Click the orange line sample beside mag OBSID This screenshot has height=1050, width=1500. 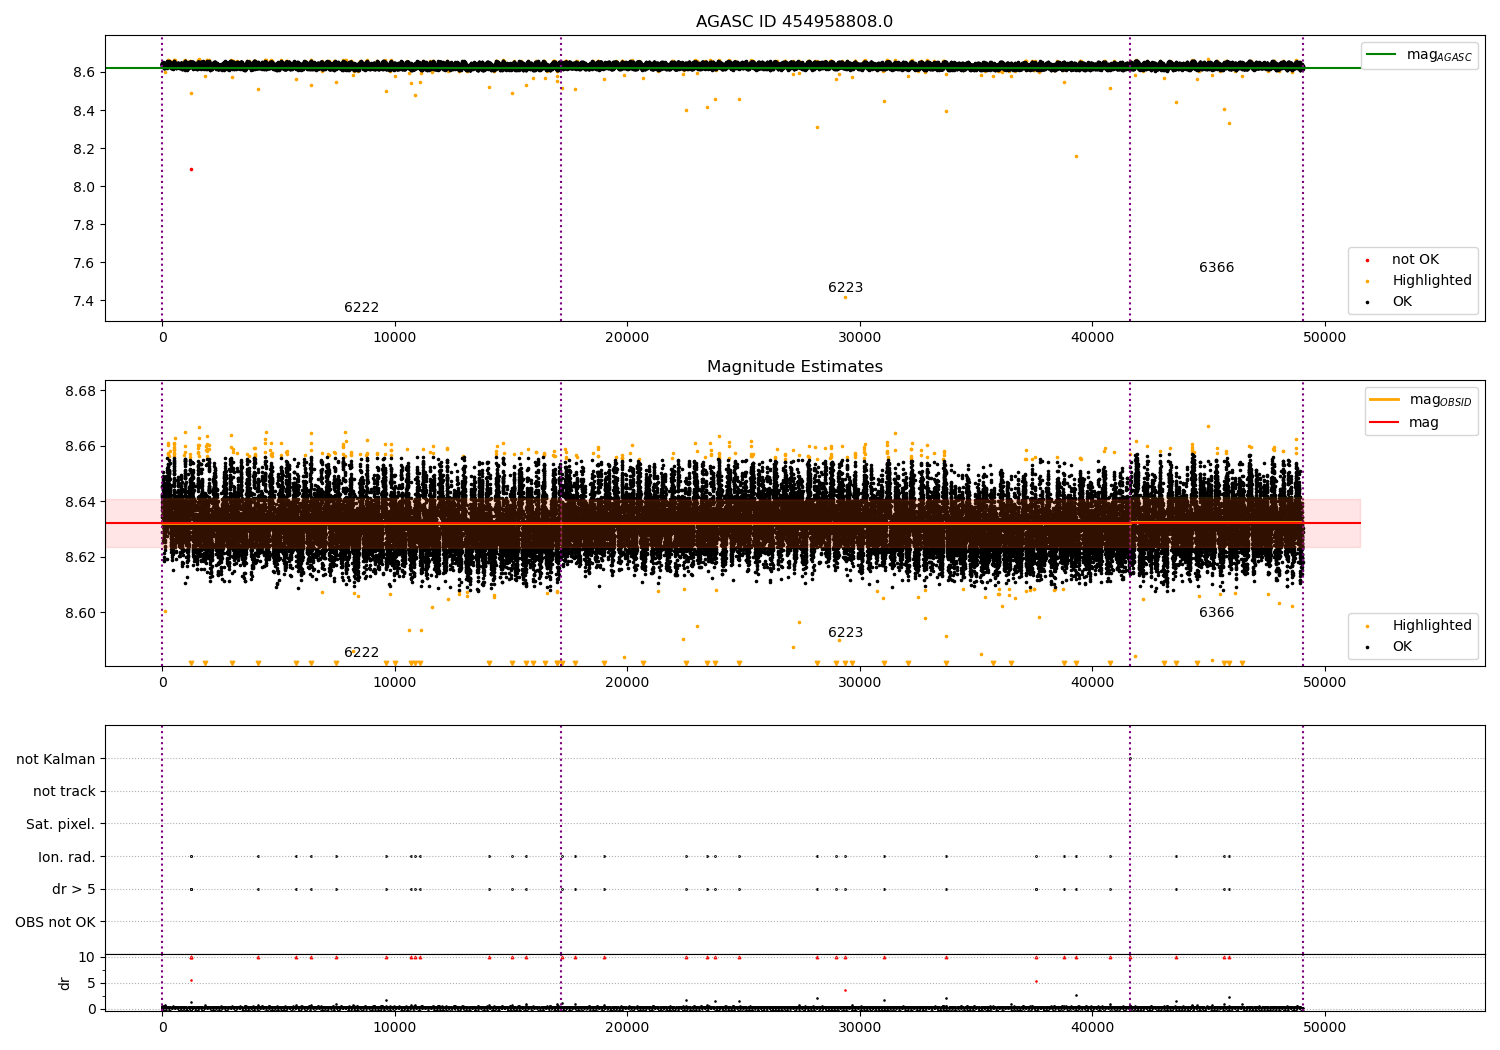pos(1385,400)
